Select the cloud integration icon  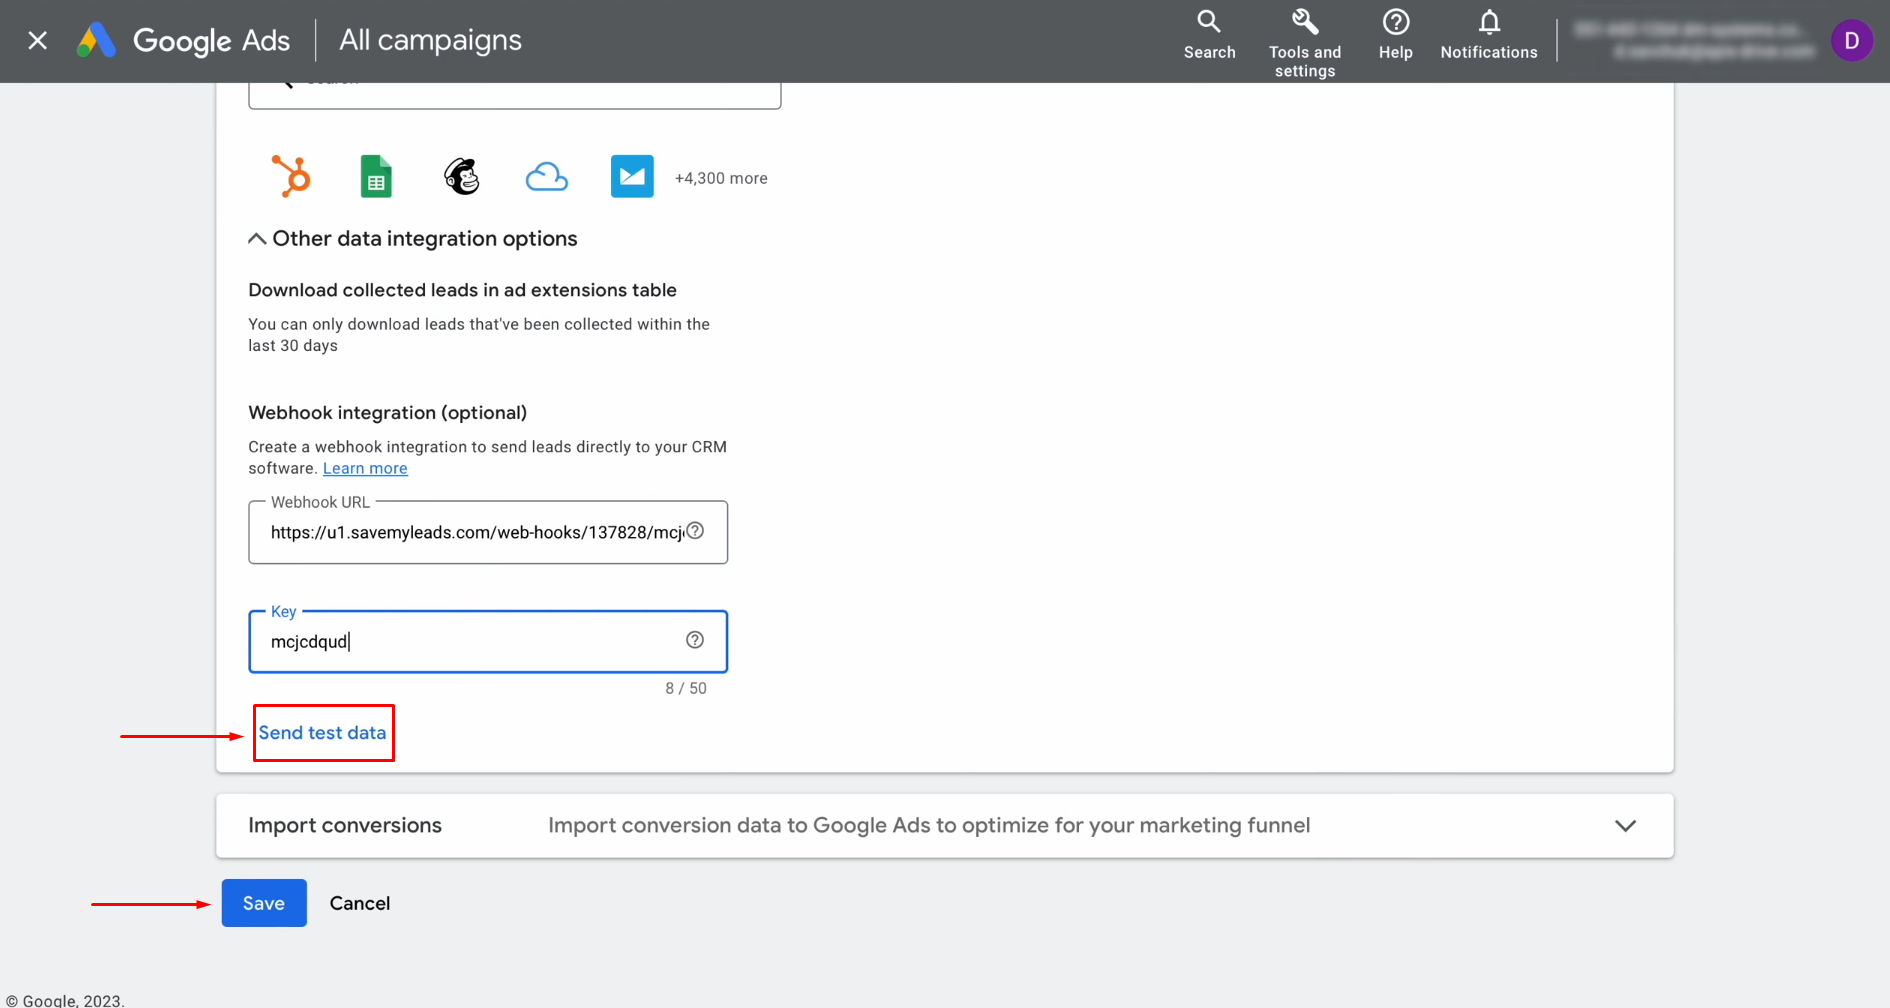pos(547,177)
